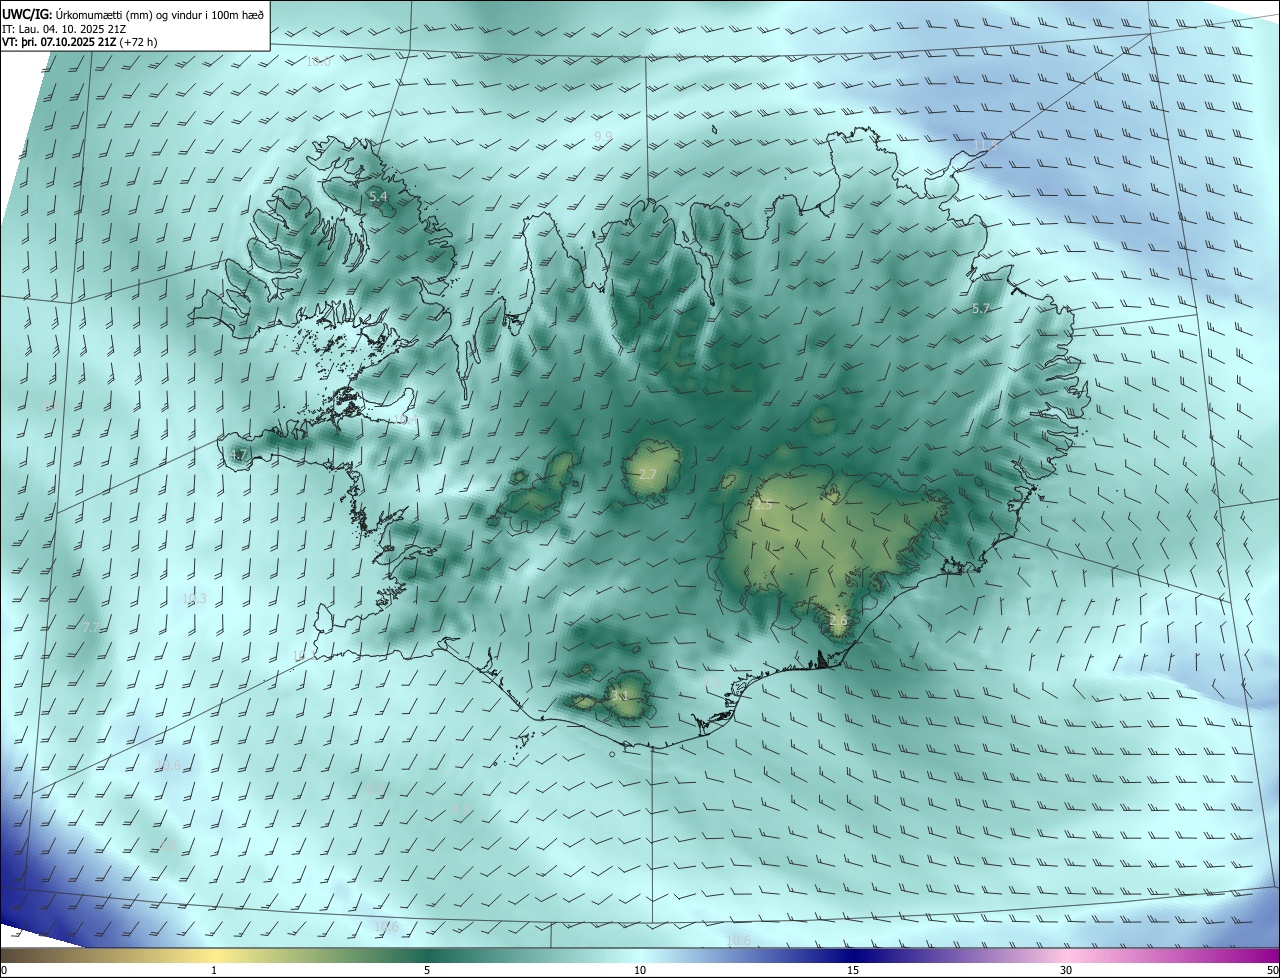Click the colour scale tick label 15
Screen dimensions: 1280x978
click(x=853, y=970)
